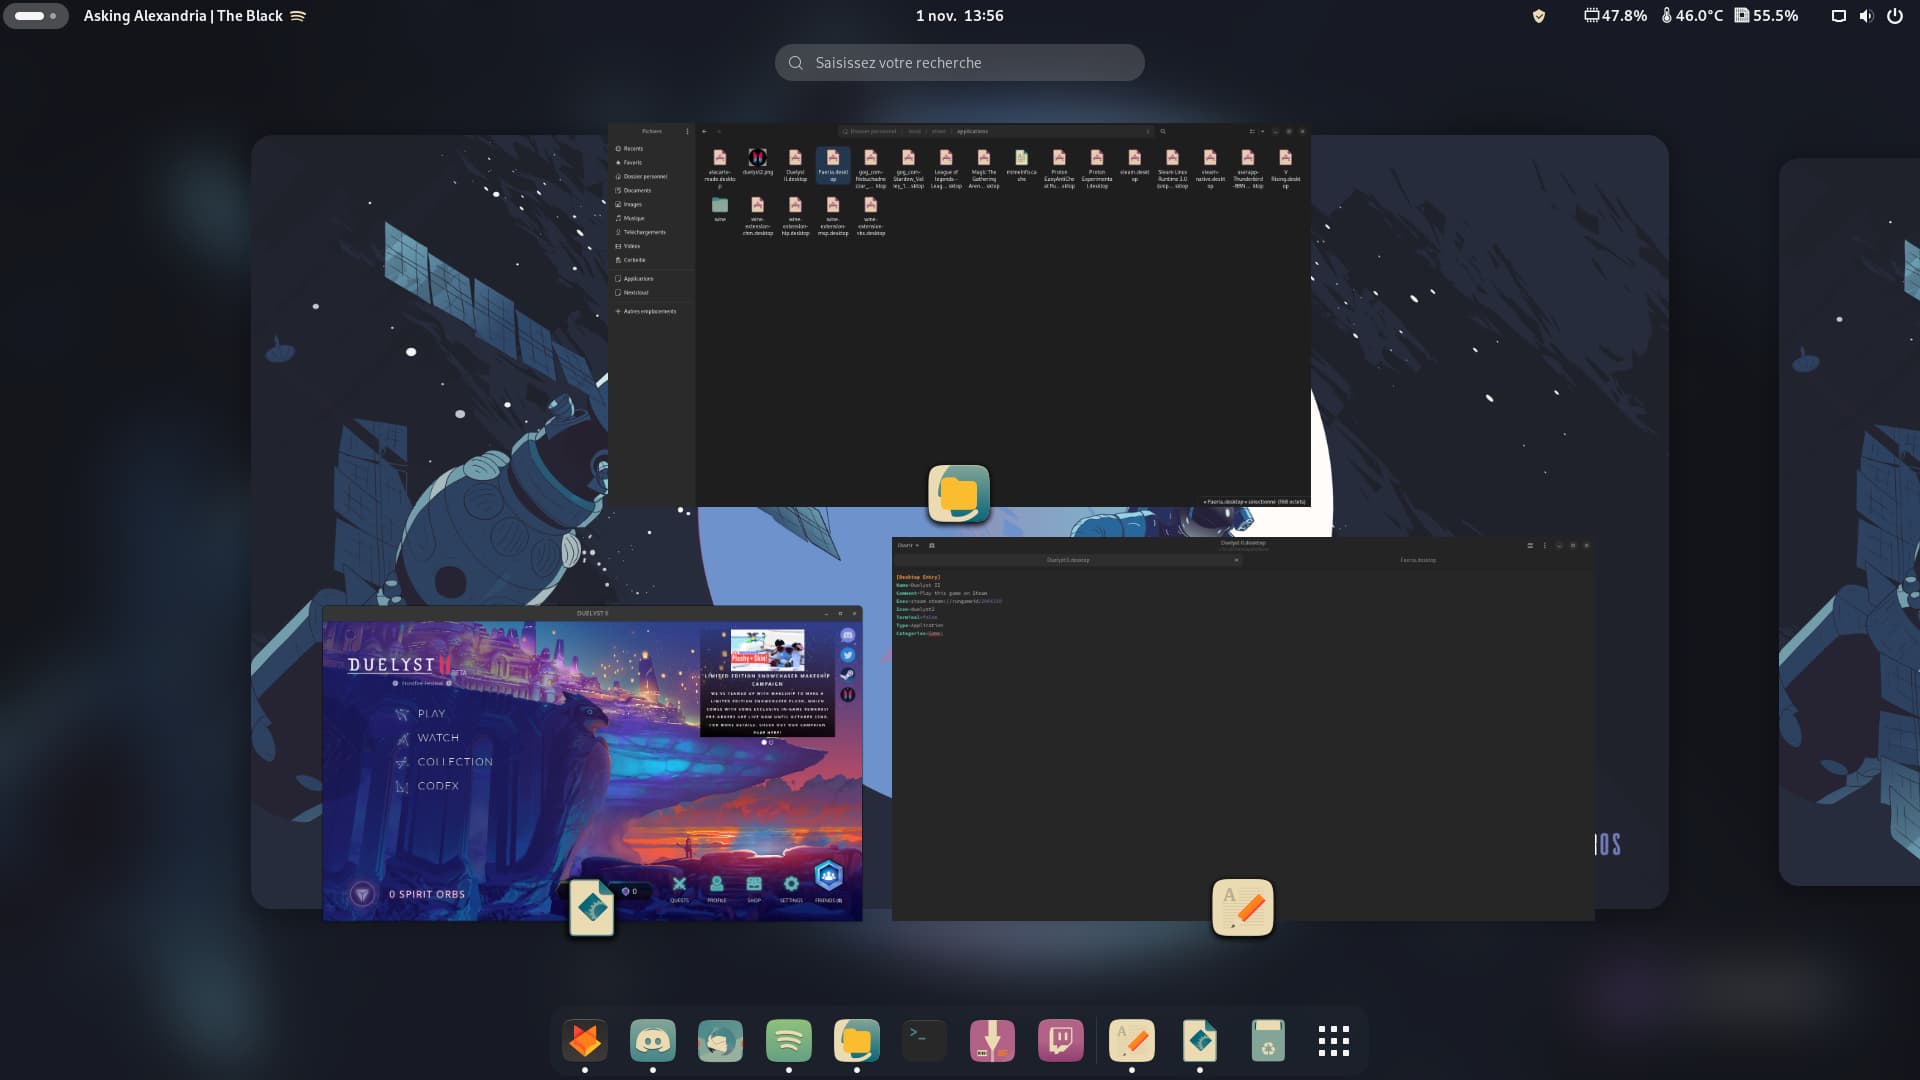Click Asking Alexandria media indicator in top bar
This screenshot has width=1920, height=1080.
pos(195,16)
